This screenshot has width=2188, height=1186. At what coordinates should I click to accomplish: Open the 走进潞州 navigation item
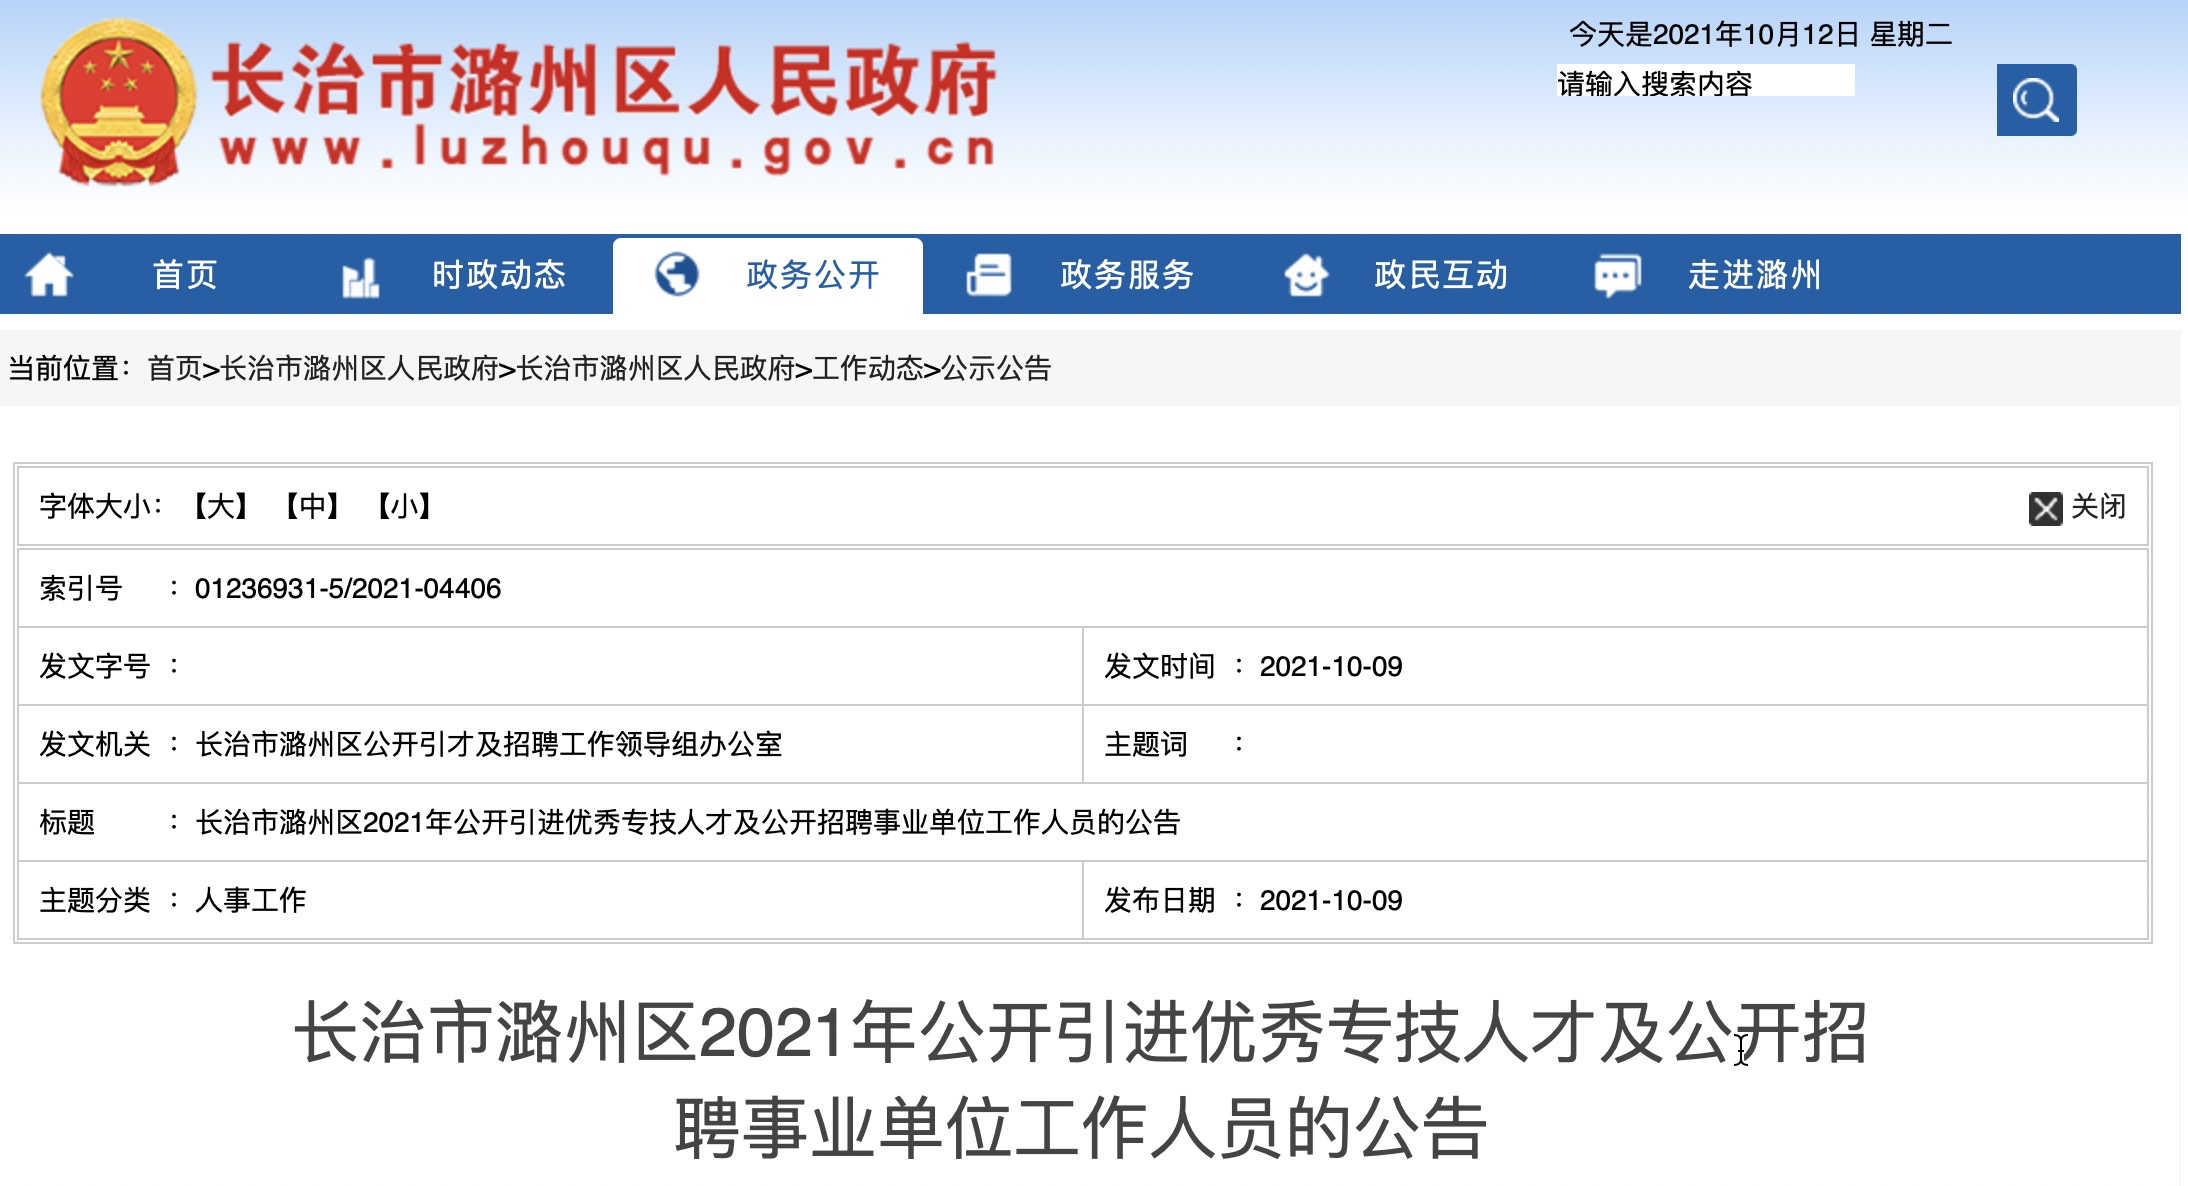coord(1753,275)
